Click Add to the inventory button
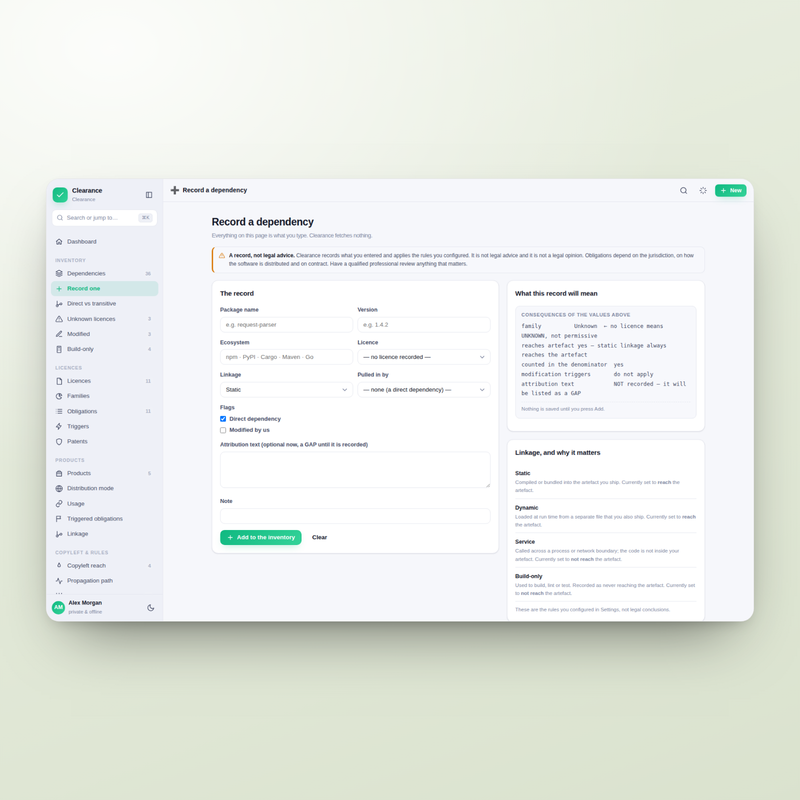 [x=261, y=537]
